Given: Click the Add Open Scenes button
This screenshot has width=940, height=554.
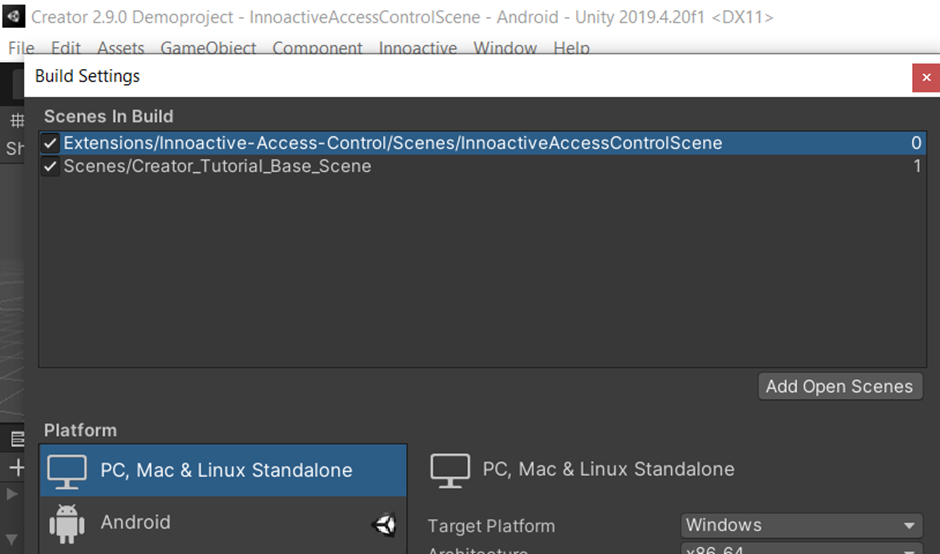Looking at the screenshot, I should (x=839, y=387).
